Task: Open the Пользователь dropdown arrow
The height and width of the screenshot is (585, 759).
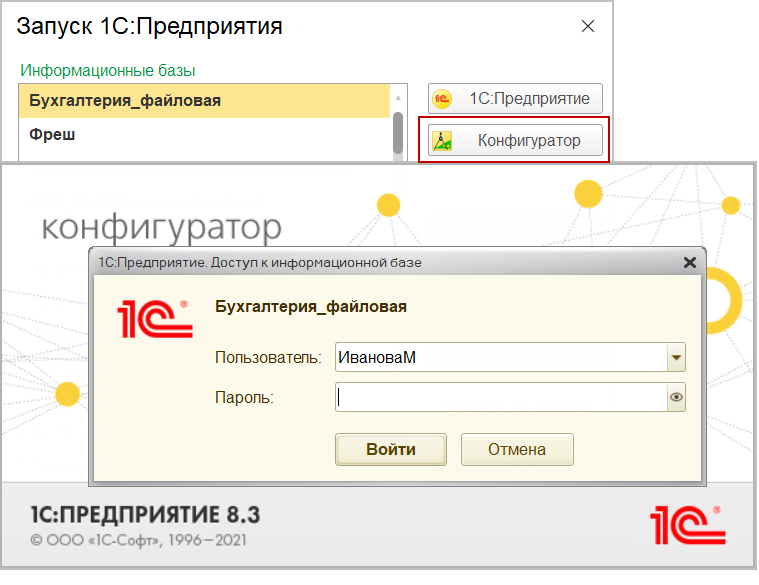Action: [676, 358]
